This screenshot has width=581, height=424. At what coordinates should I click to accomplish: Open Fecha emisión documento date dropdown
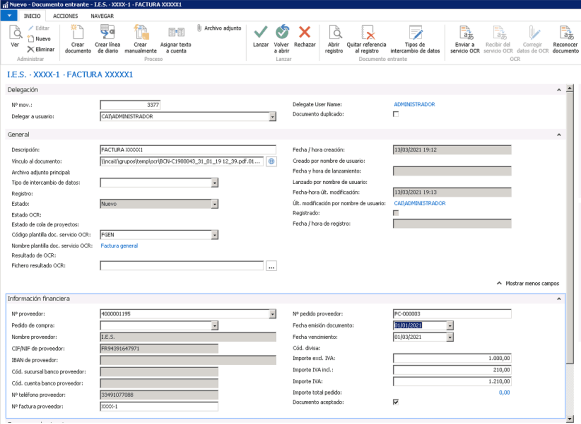[x=450, y=325]
